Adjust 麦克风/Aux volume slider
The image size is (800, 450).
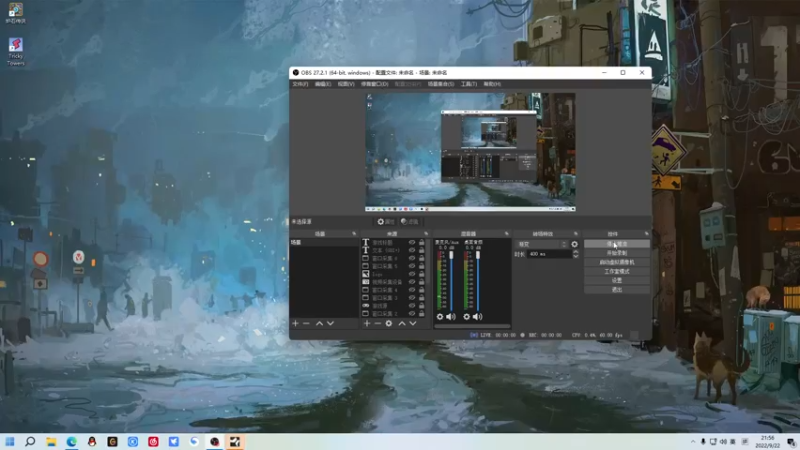coord(451,280)
